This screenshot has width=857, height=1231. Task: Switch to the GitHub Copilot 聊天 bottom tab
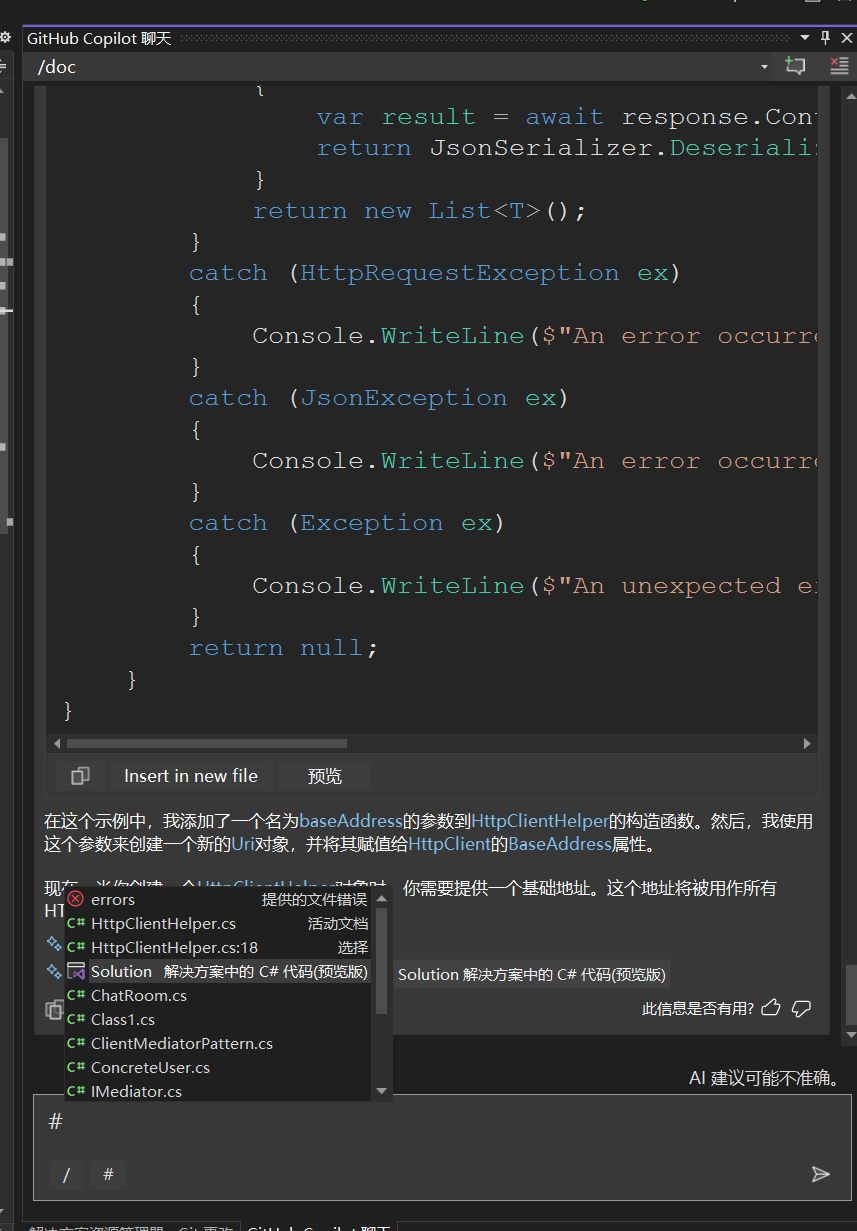click(319, 1226)
